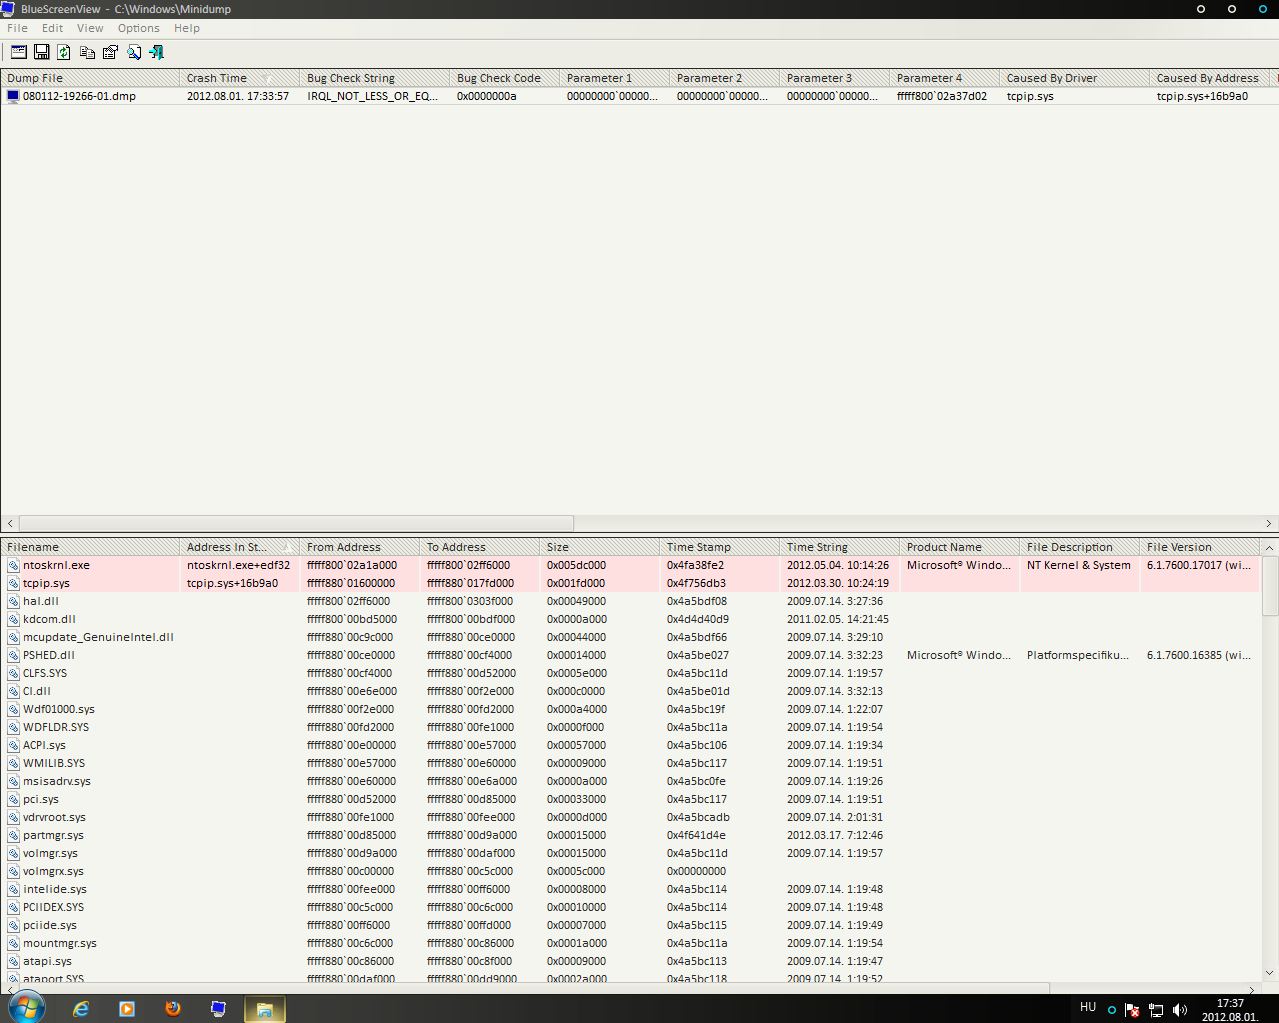Click the monitor icon beside 080112-19266-01.dmp

(13, 96)
